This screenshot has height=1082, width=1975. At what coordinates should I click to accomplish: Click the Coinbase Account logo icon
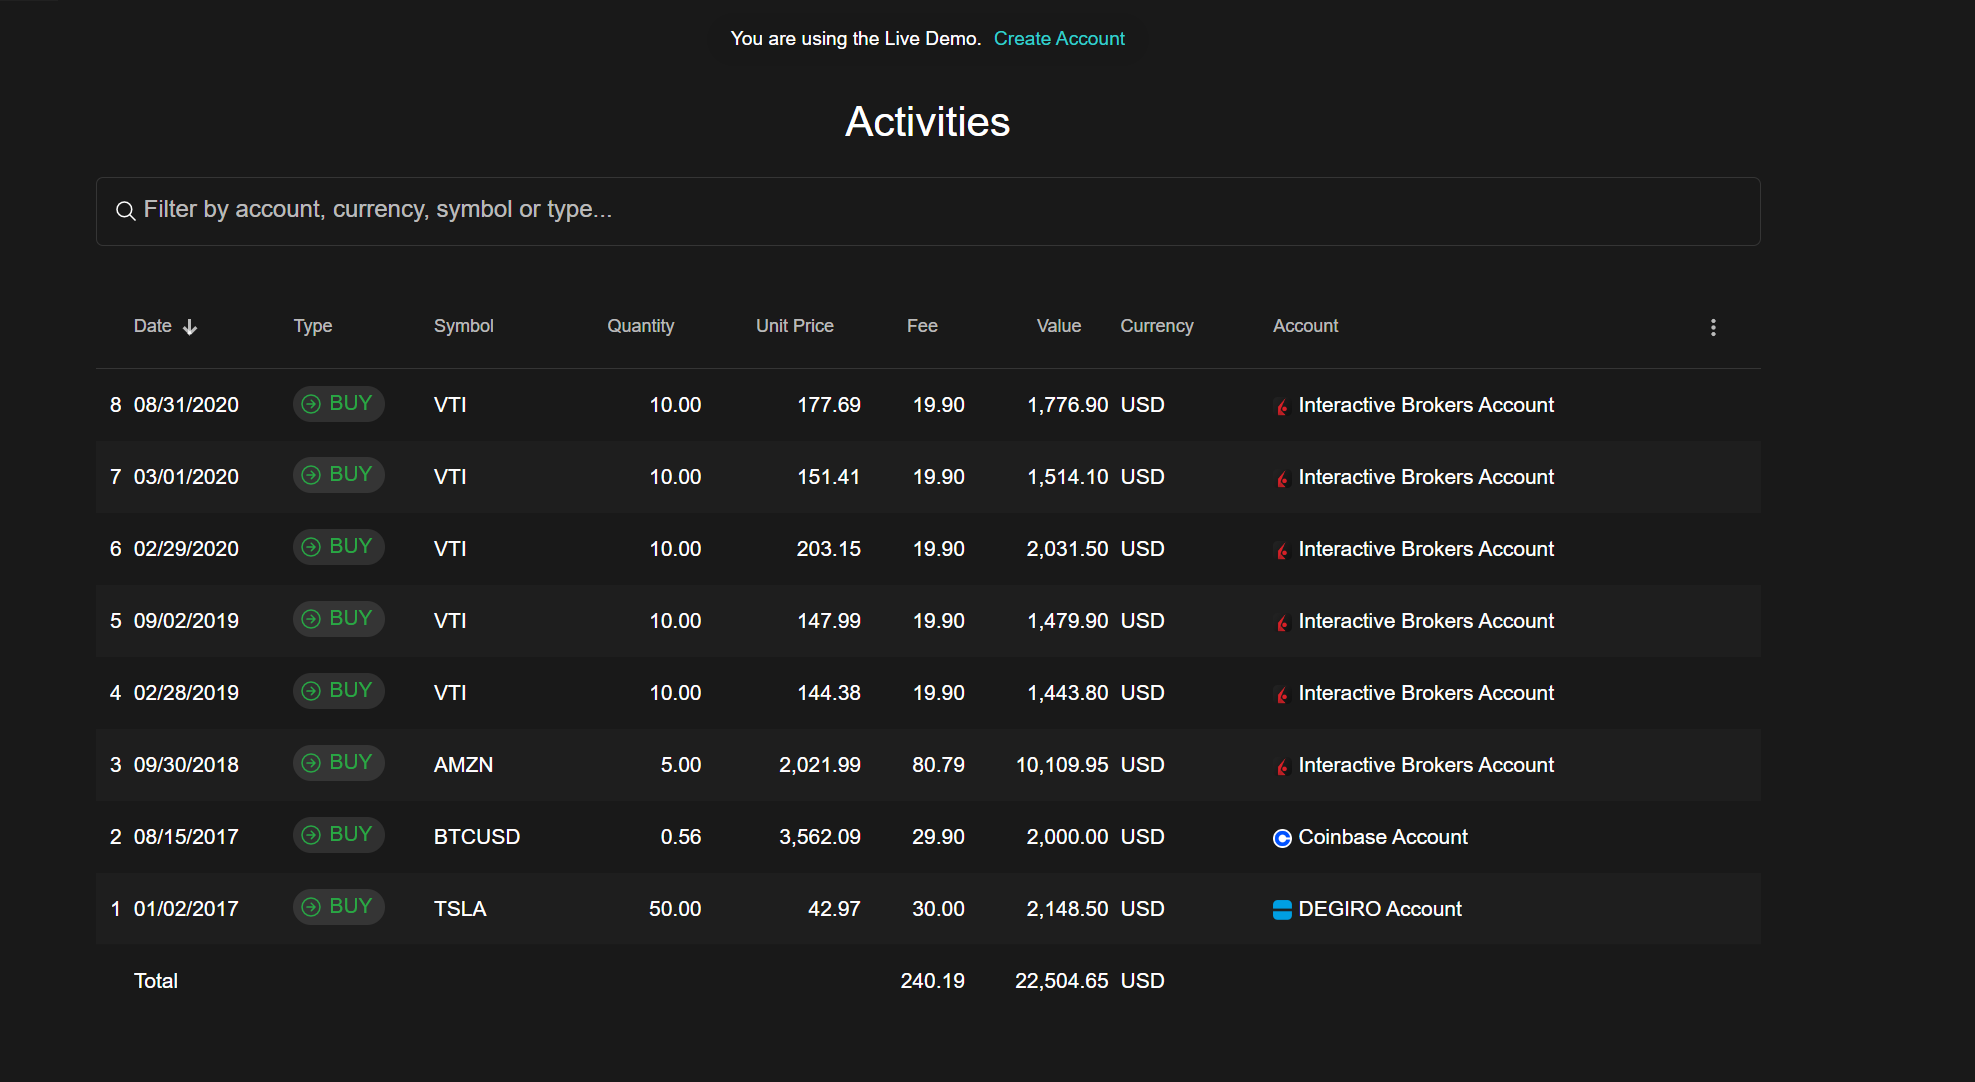click(x=1282, y=838)
